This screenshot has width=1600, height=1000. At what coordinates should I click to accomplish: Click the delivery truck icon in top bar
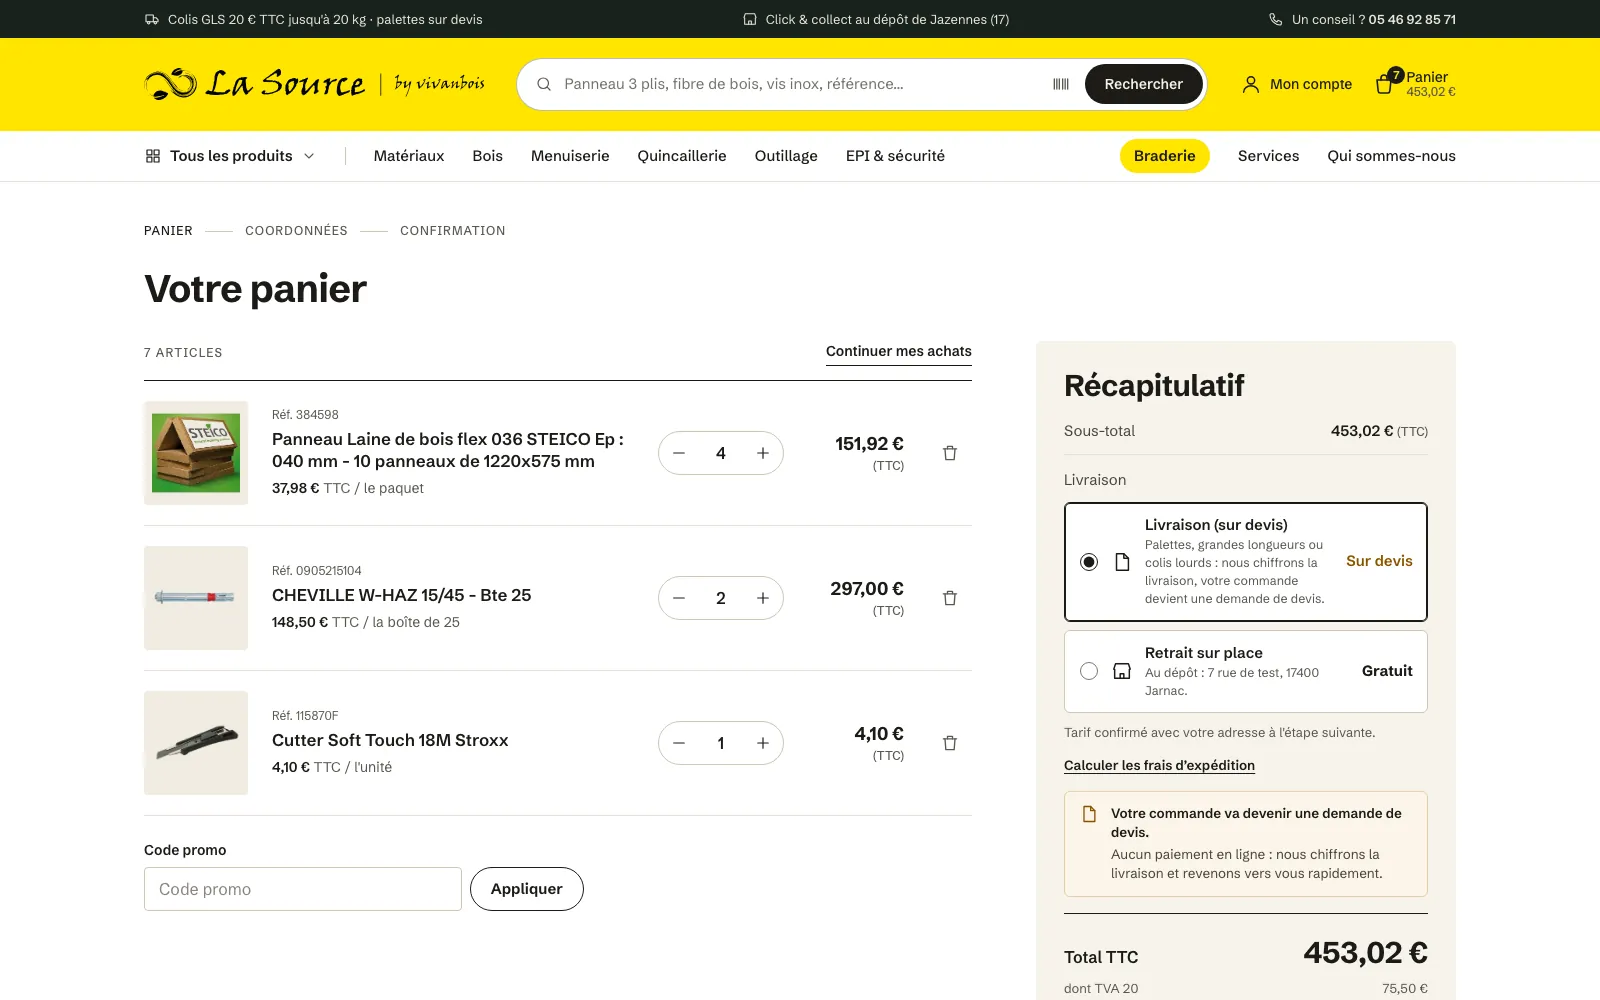coord(152,19)
